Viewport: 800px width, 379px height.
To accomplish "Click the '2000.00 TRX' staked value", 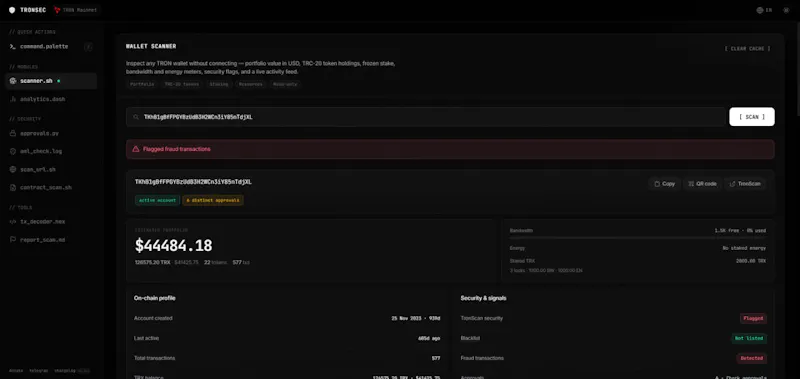I will [751, 260].
